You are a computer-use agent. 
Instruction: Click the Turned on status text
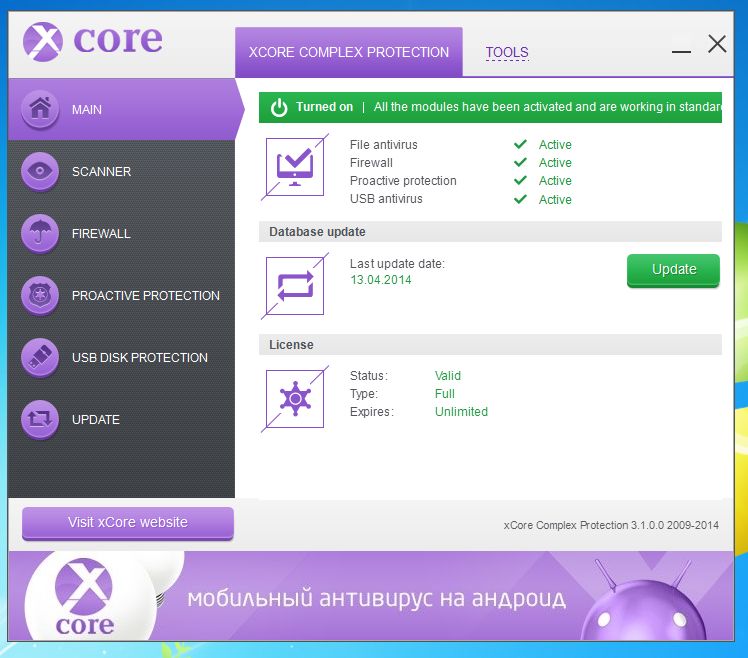tap(324, 107)
